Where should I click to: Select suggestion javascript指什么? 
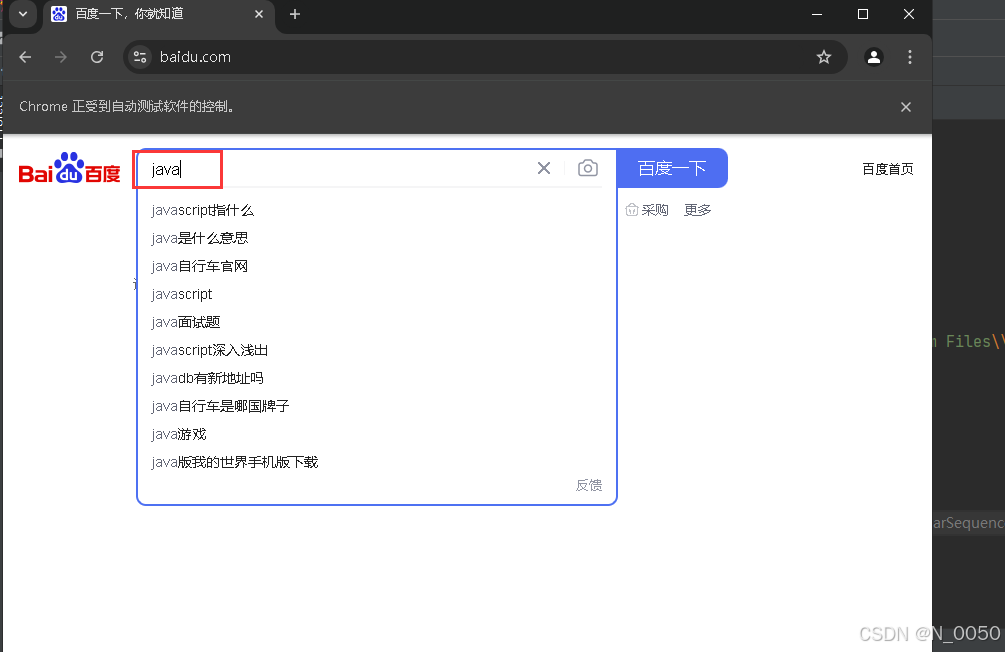(x=376, y=210)
